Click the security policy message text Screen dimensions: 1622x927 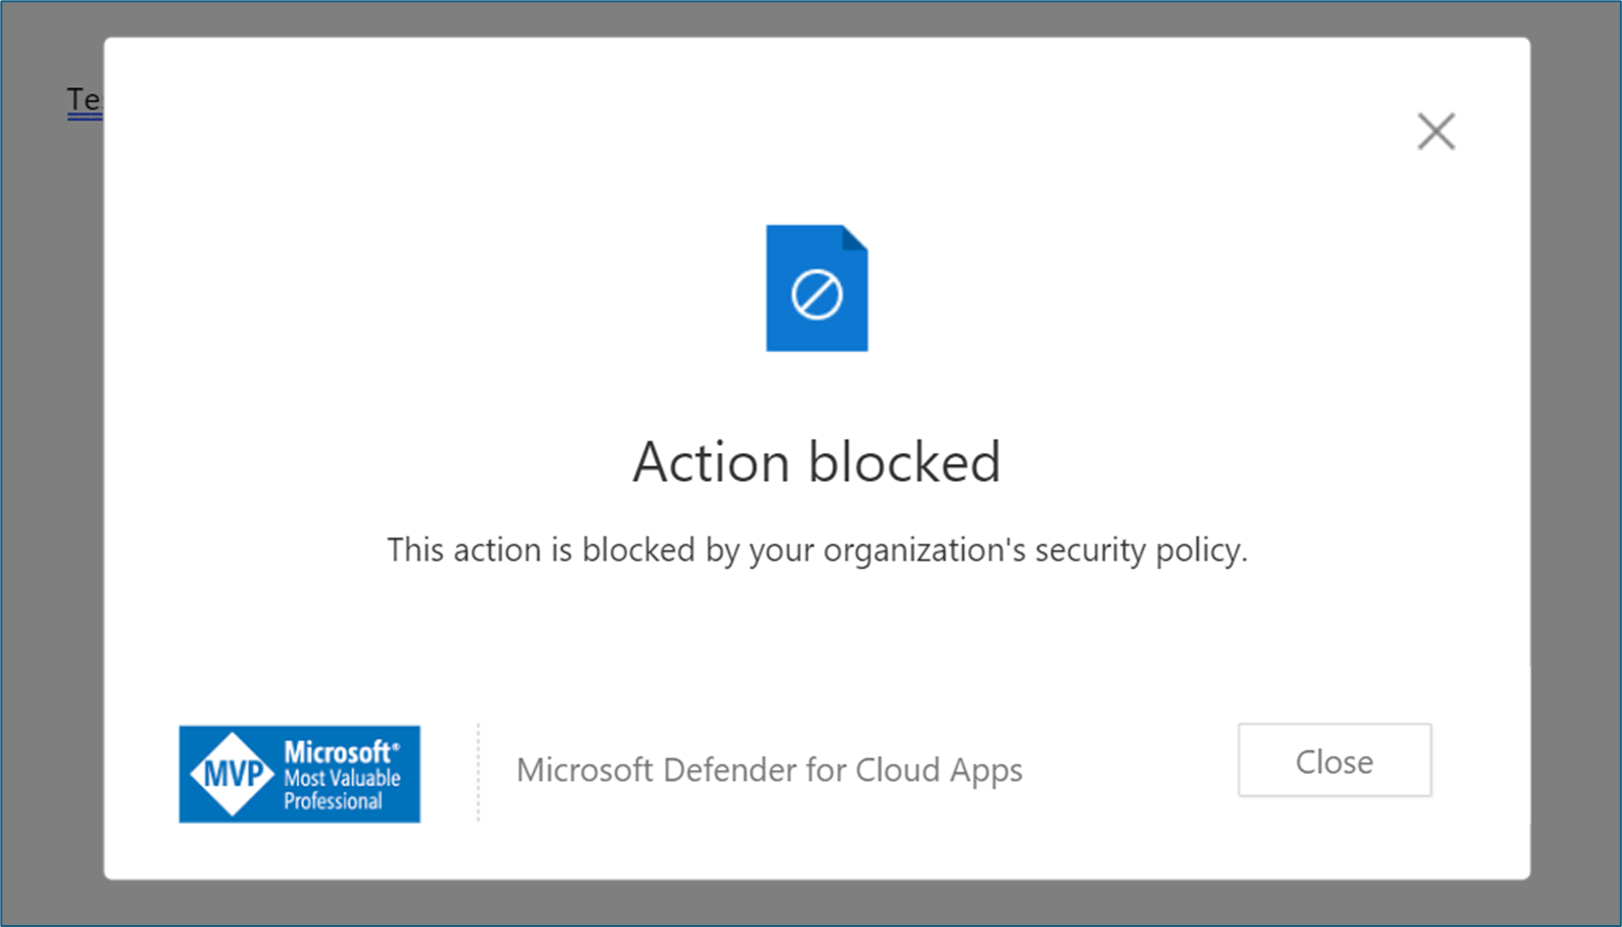[816, 550]
